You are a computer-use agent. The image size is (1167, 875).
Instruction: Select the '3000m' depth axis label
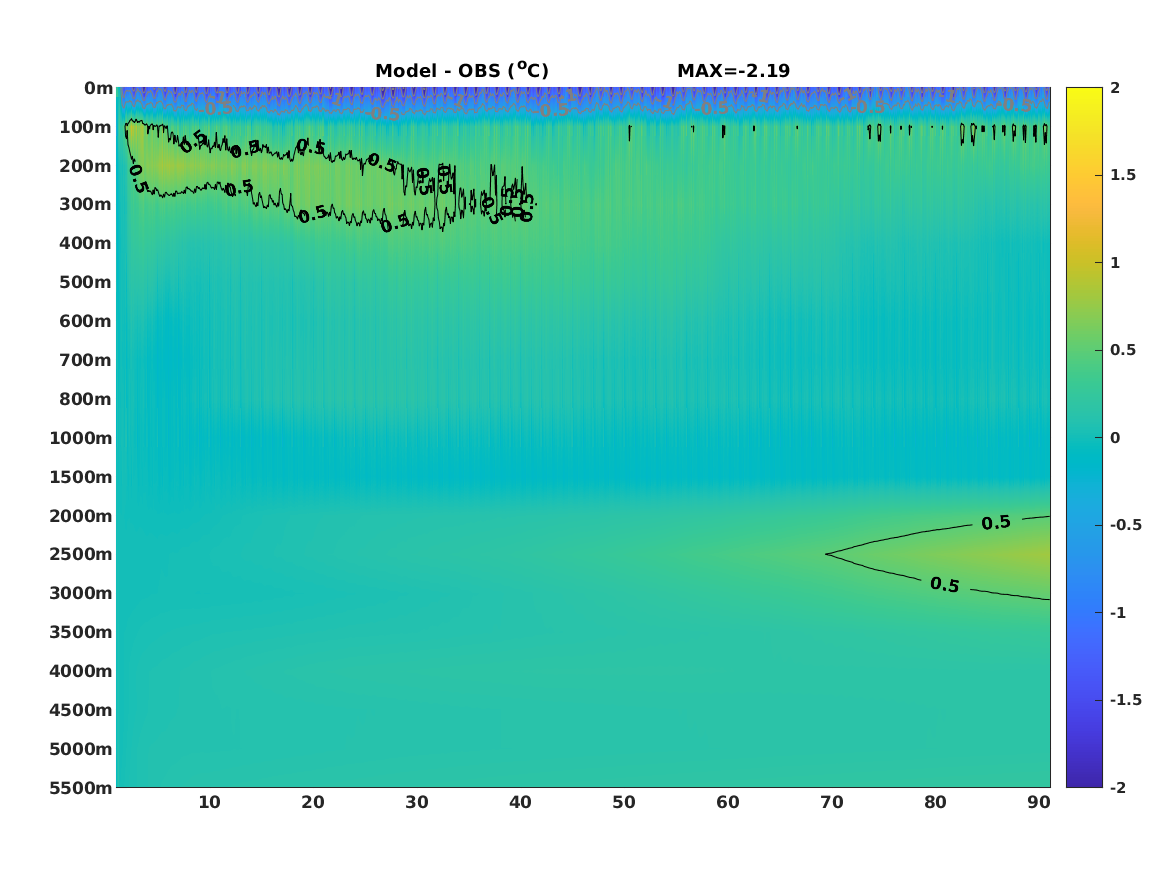[81, 593]
